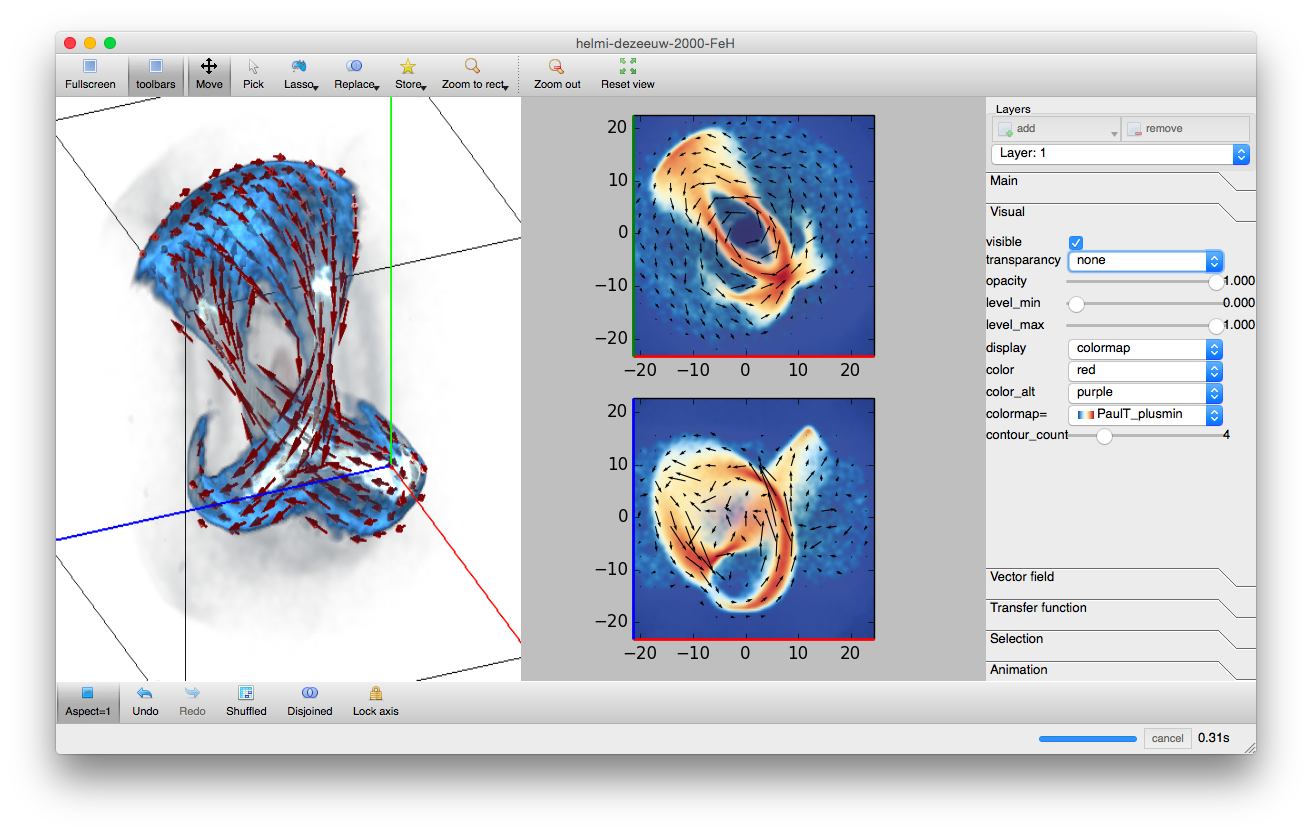The image size is (1312, 834).
Task: Click the opacity slider handle
Action: click(1216, 282)
